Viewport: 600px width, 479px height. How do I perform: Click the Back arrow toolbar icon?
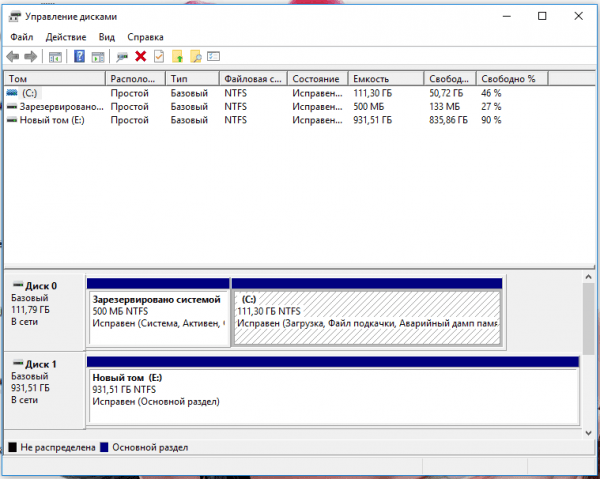point(13,57)
